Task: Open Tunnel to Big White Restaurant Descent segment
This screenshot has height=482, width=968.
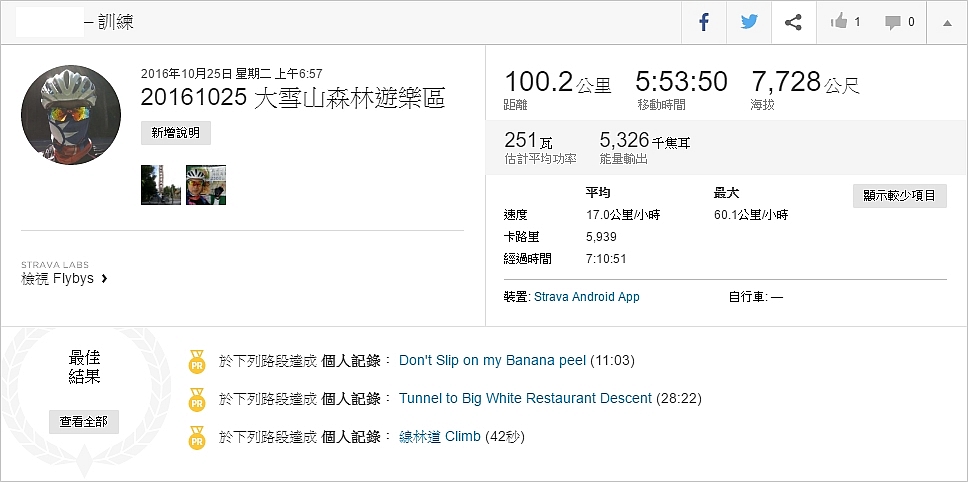Action: (x=525, y=398)
